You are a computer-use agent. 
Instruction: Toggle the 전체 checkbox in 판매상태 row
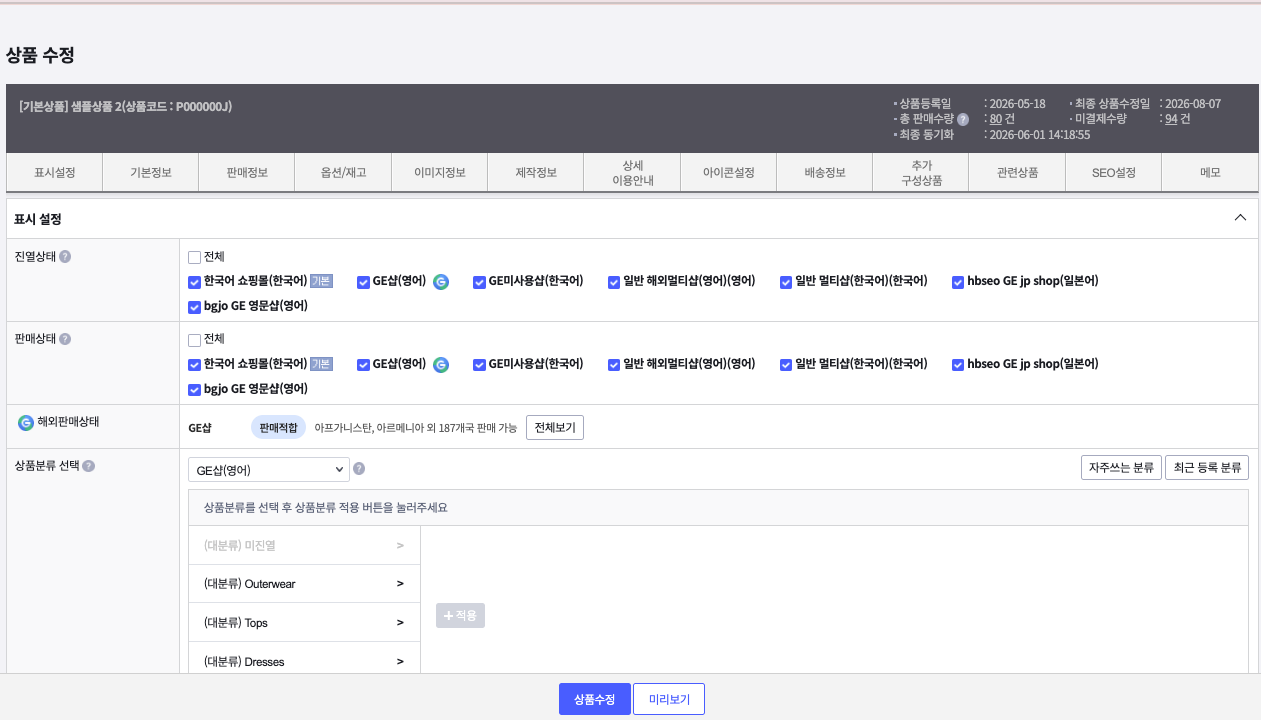tap(195, 339)
